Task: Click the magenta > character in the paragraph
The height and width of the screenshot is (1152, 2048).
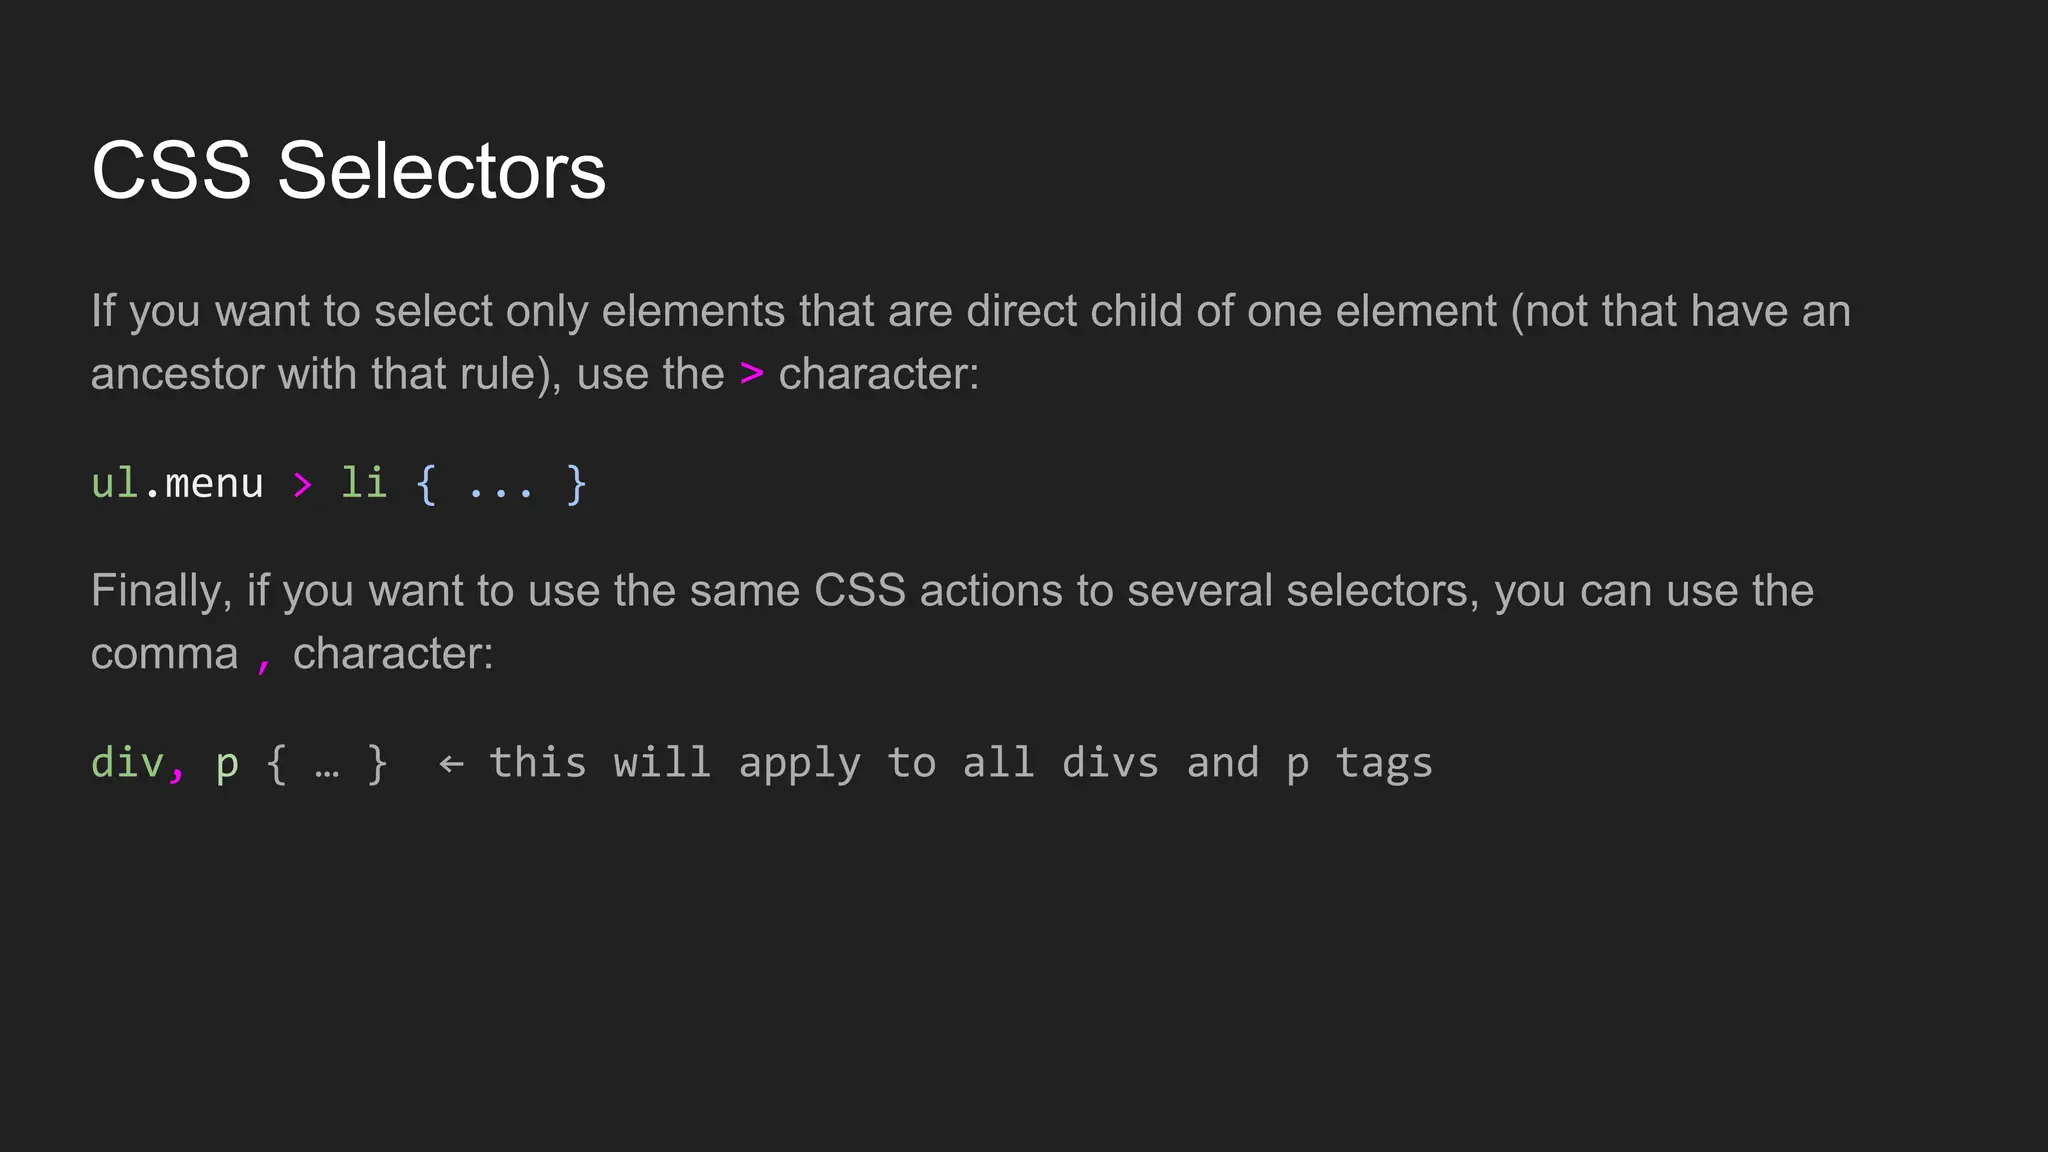Action: coord(752,374)
